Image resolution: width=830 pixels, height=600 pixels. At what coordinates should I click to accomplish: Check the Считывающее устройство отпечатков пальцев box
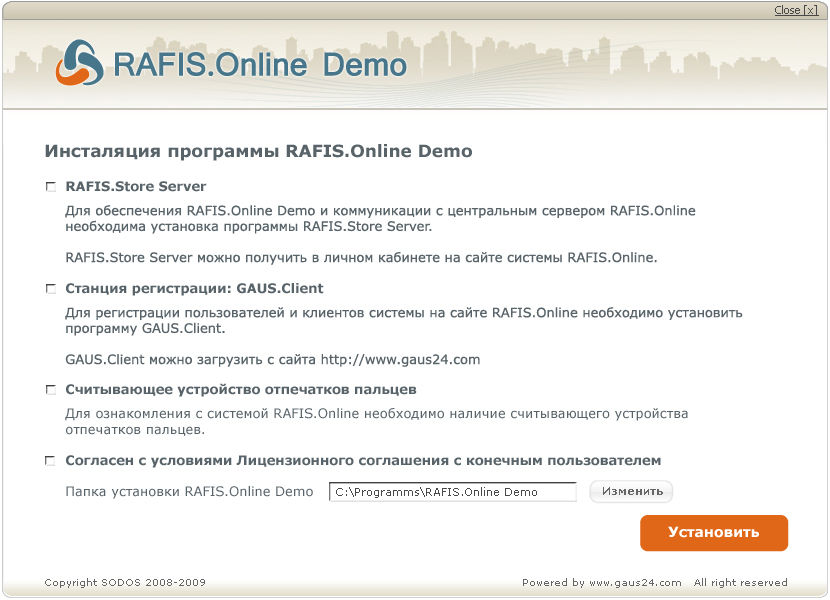51,390
